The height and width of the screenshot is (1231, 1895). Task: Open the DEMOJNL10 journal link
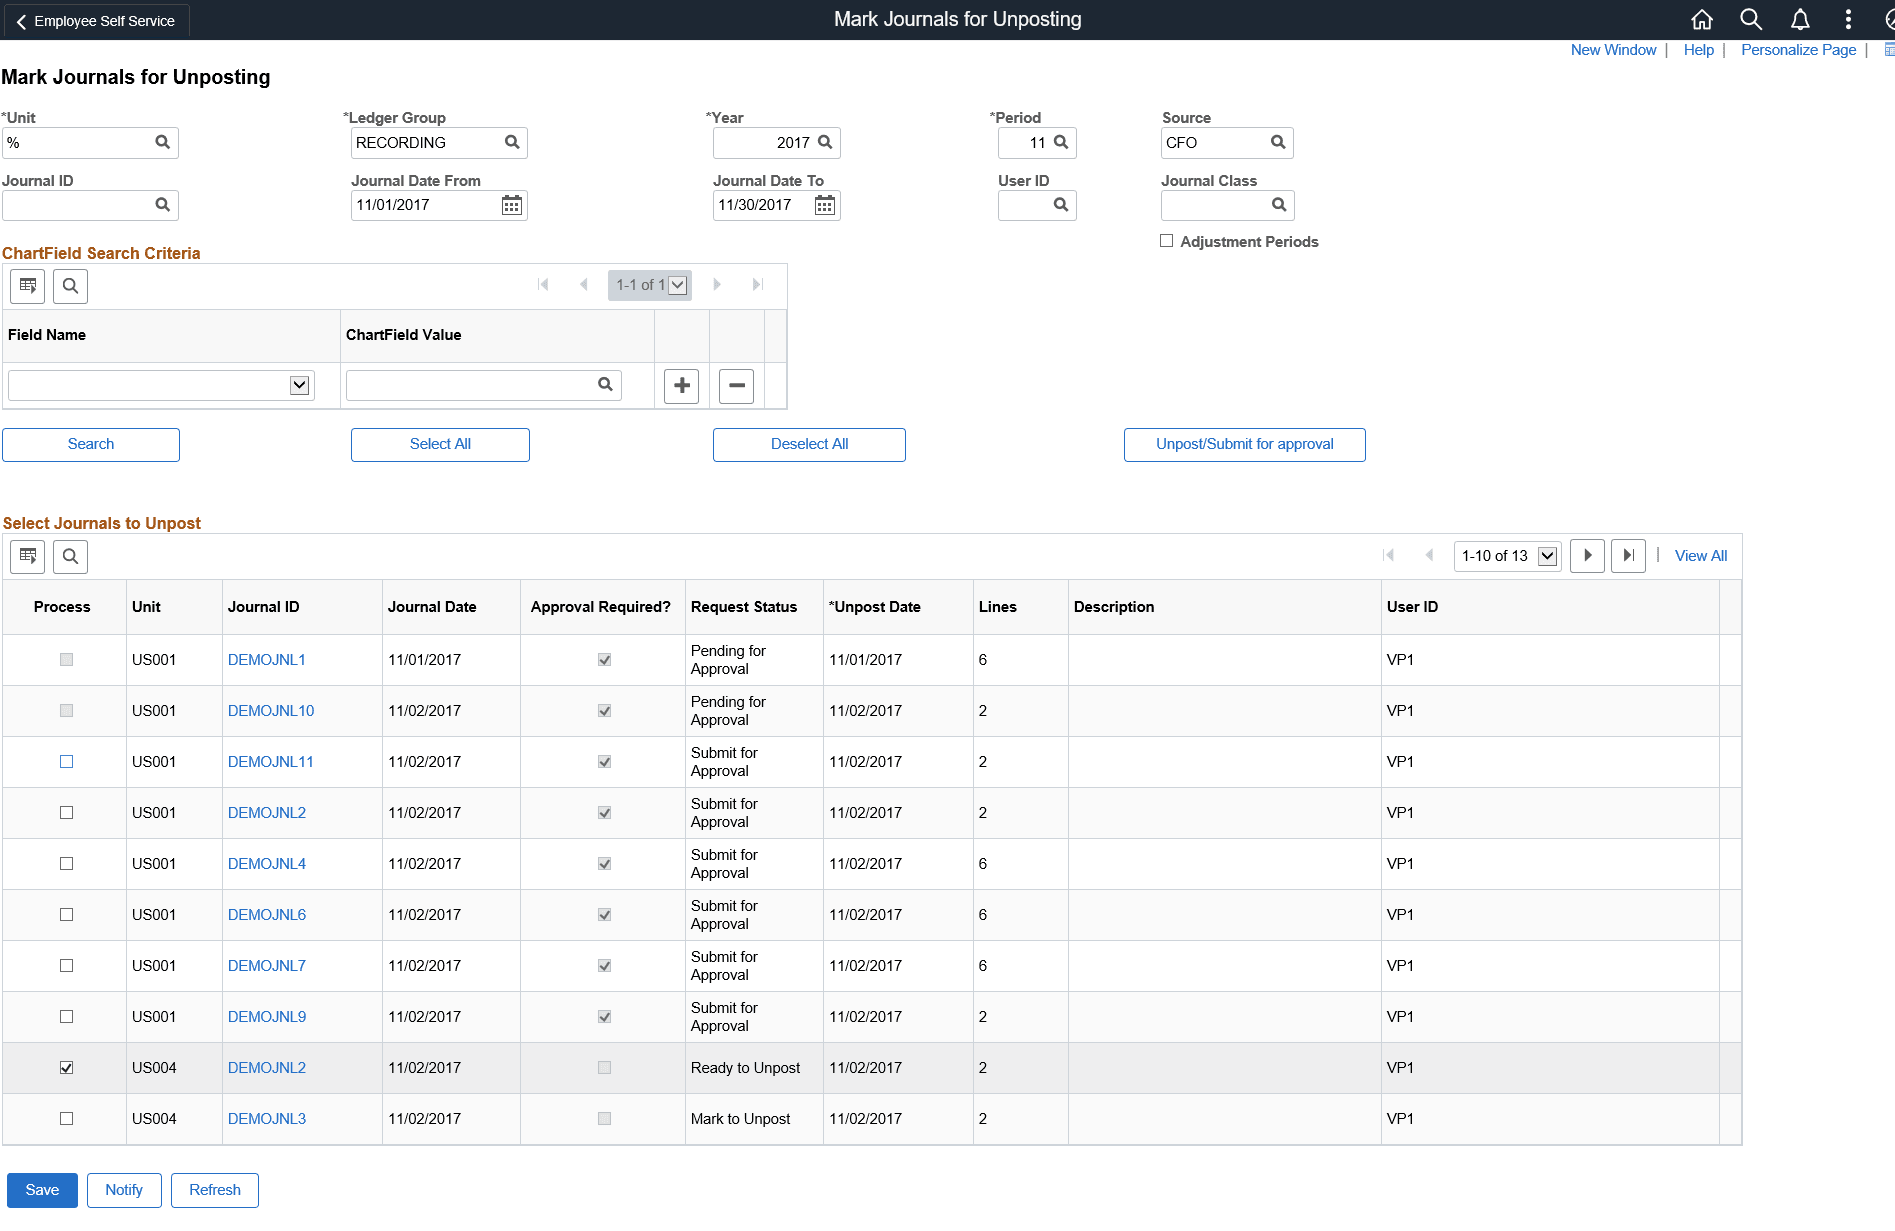[271, 711]
